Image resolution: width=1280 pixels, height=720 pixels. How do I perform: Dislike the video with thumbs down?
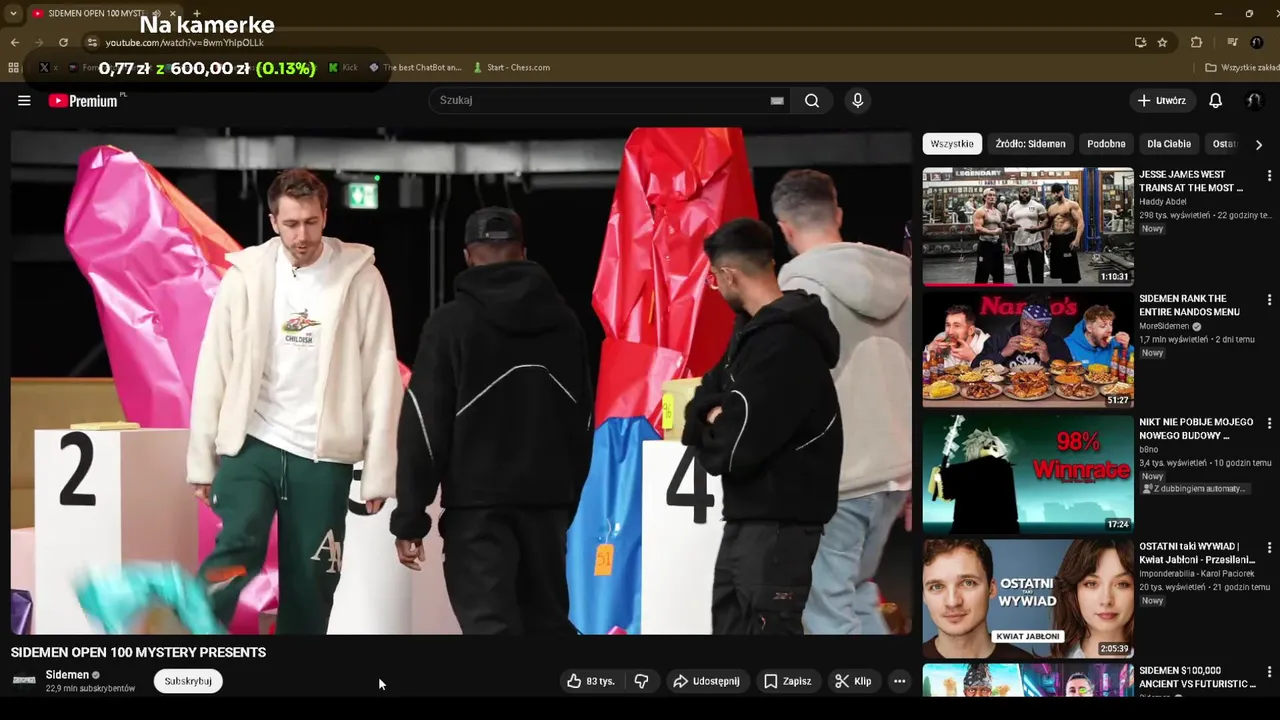(642, 681)
